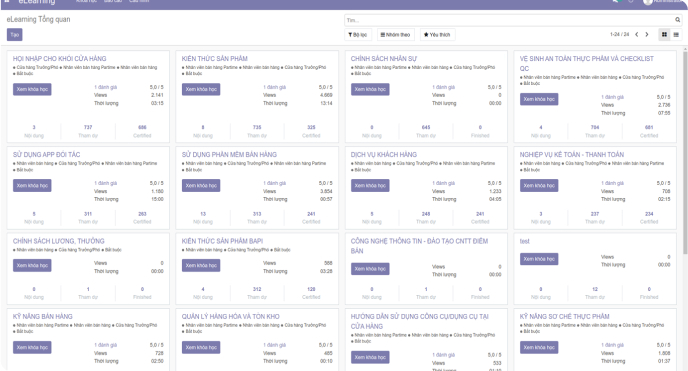688x371 pixels.
Task: Click 8 Nội dung on KIẾN THỨC SẢN PHẨM
Action: click(x=203, y=131)
